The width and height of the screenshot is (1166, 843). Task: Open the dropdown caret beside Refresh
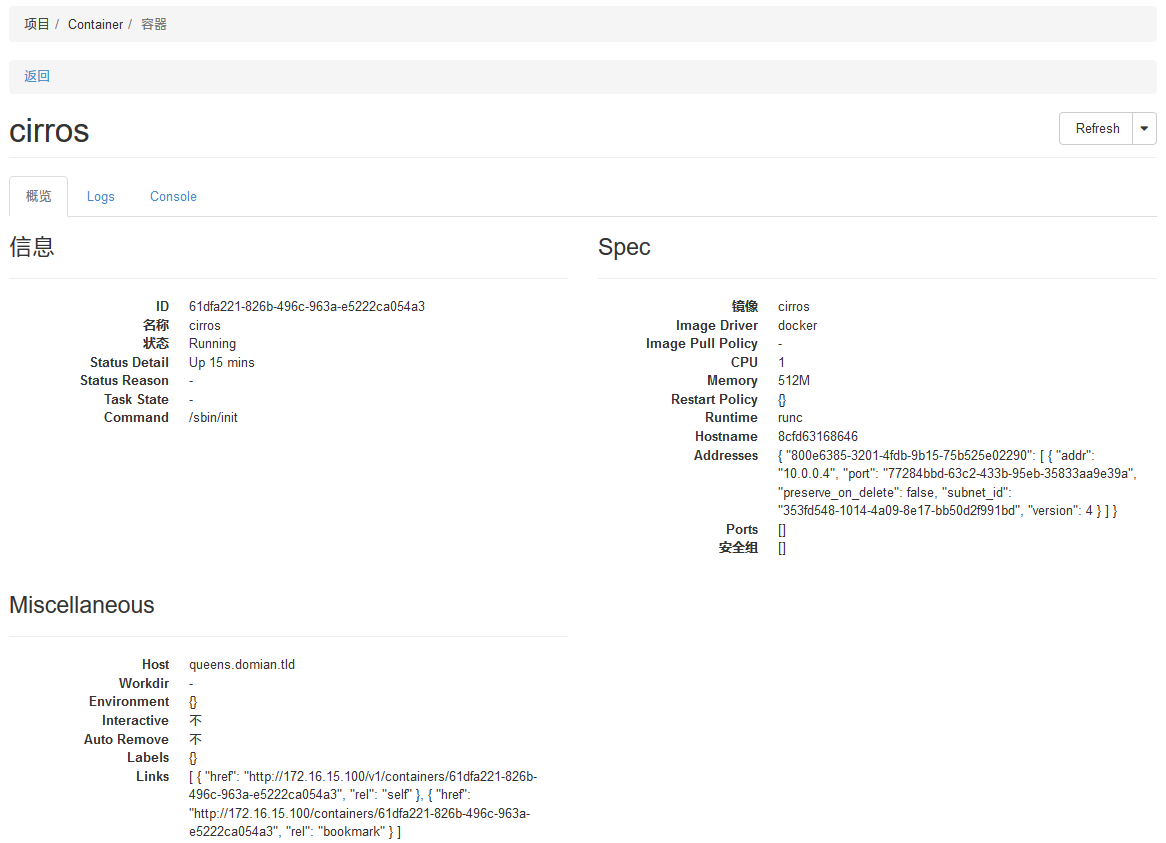coord(1144,128)
